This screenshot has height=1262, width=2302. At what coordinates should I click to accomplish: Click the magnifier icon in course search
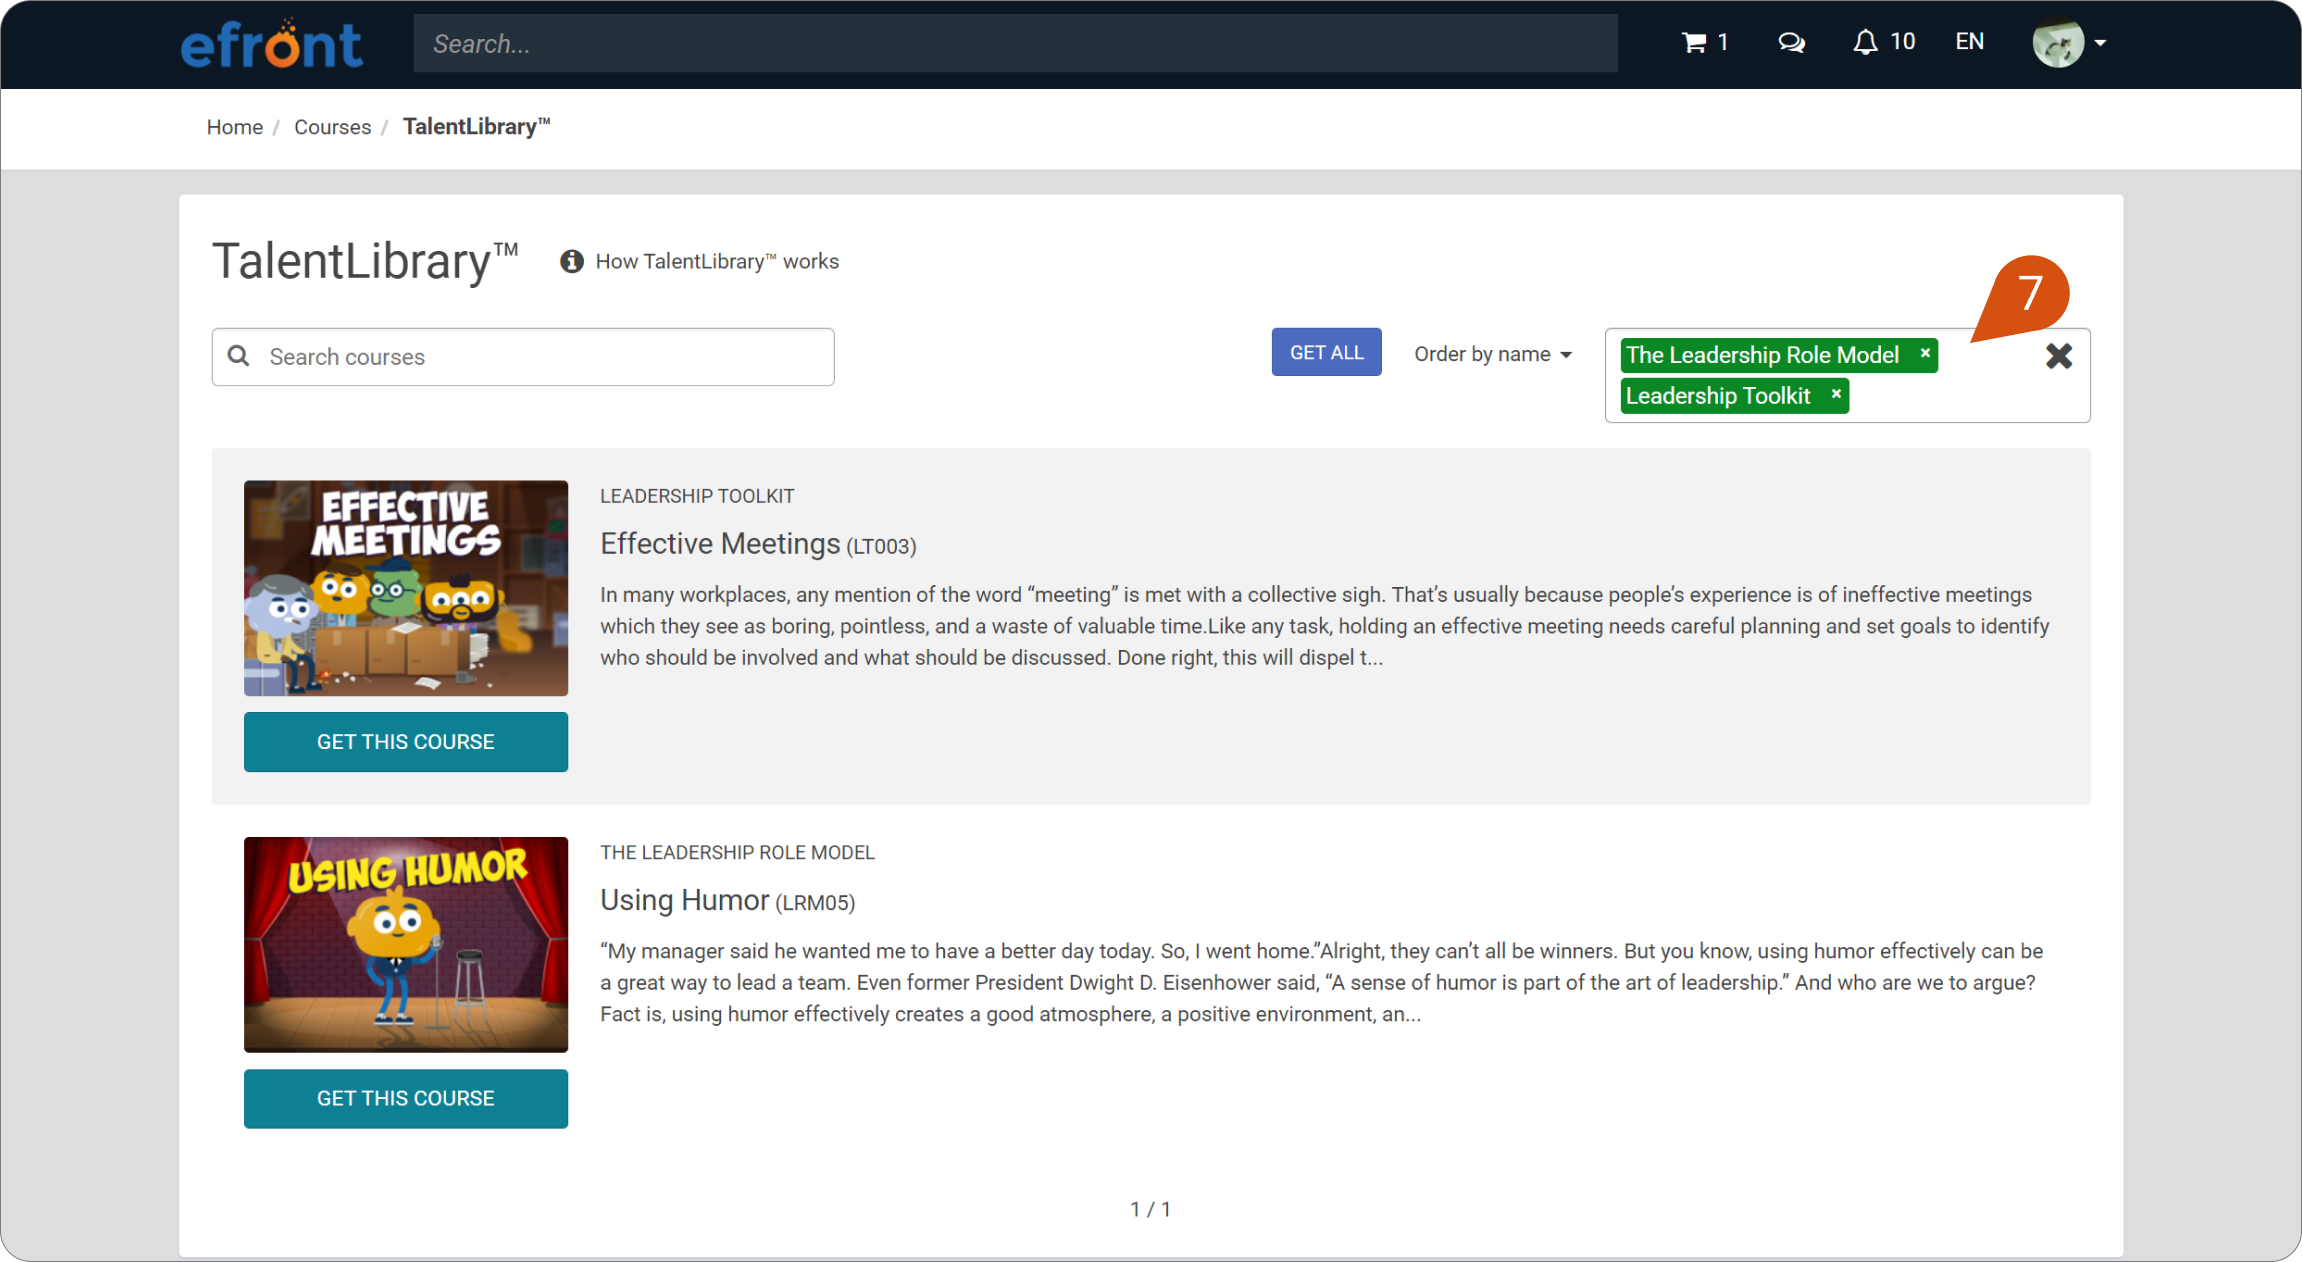pos(239,356)
